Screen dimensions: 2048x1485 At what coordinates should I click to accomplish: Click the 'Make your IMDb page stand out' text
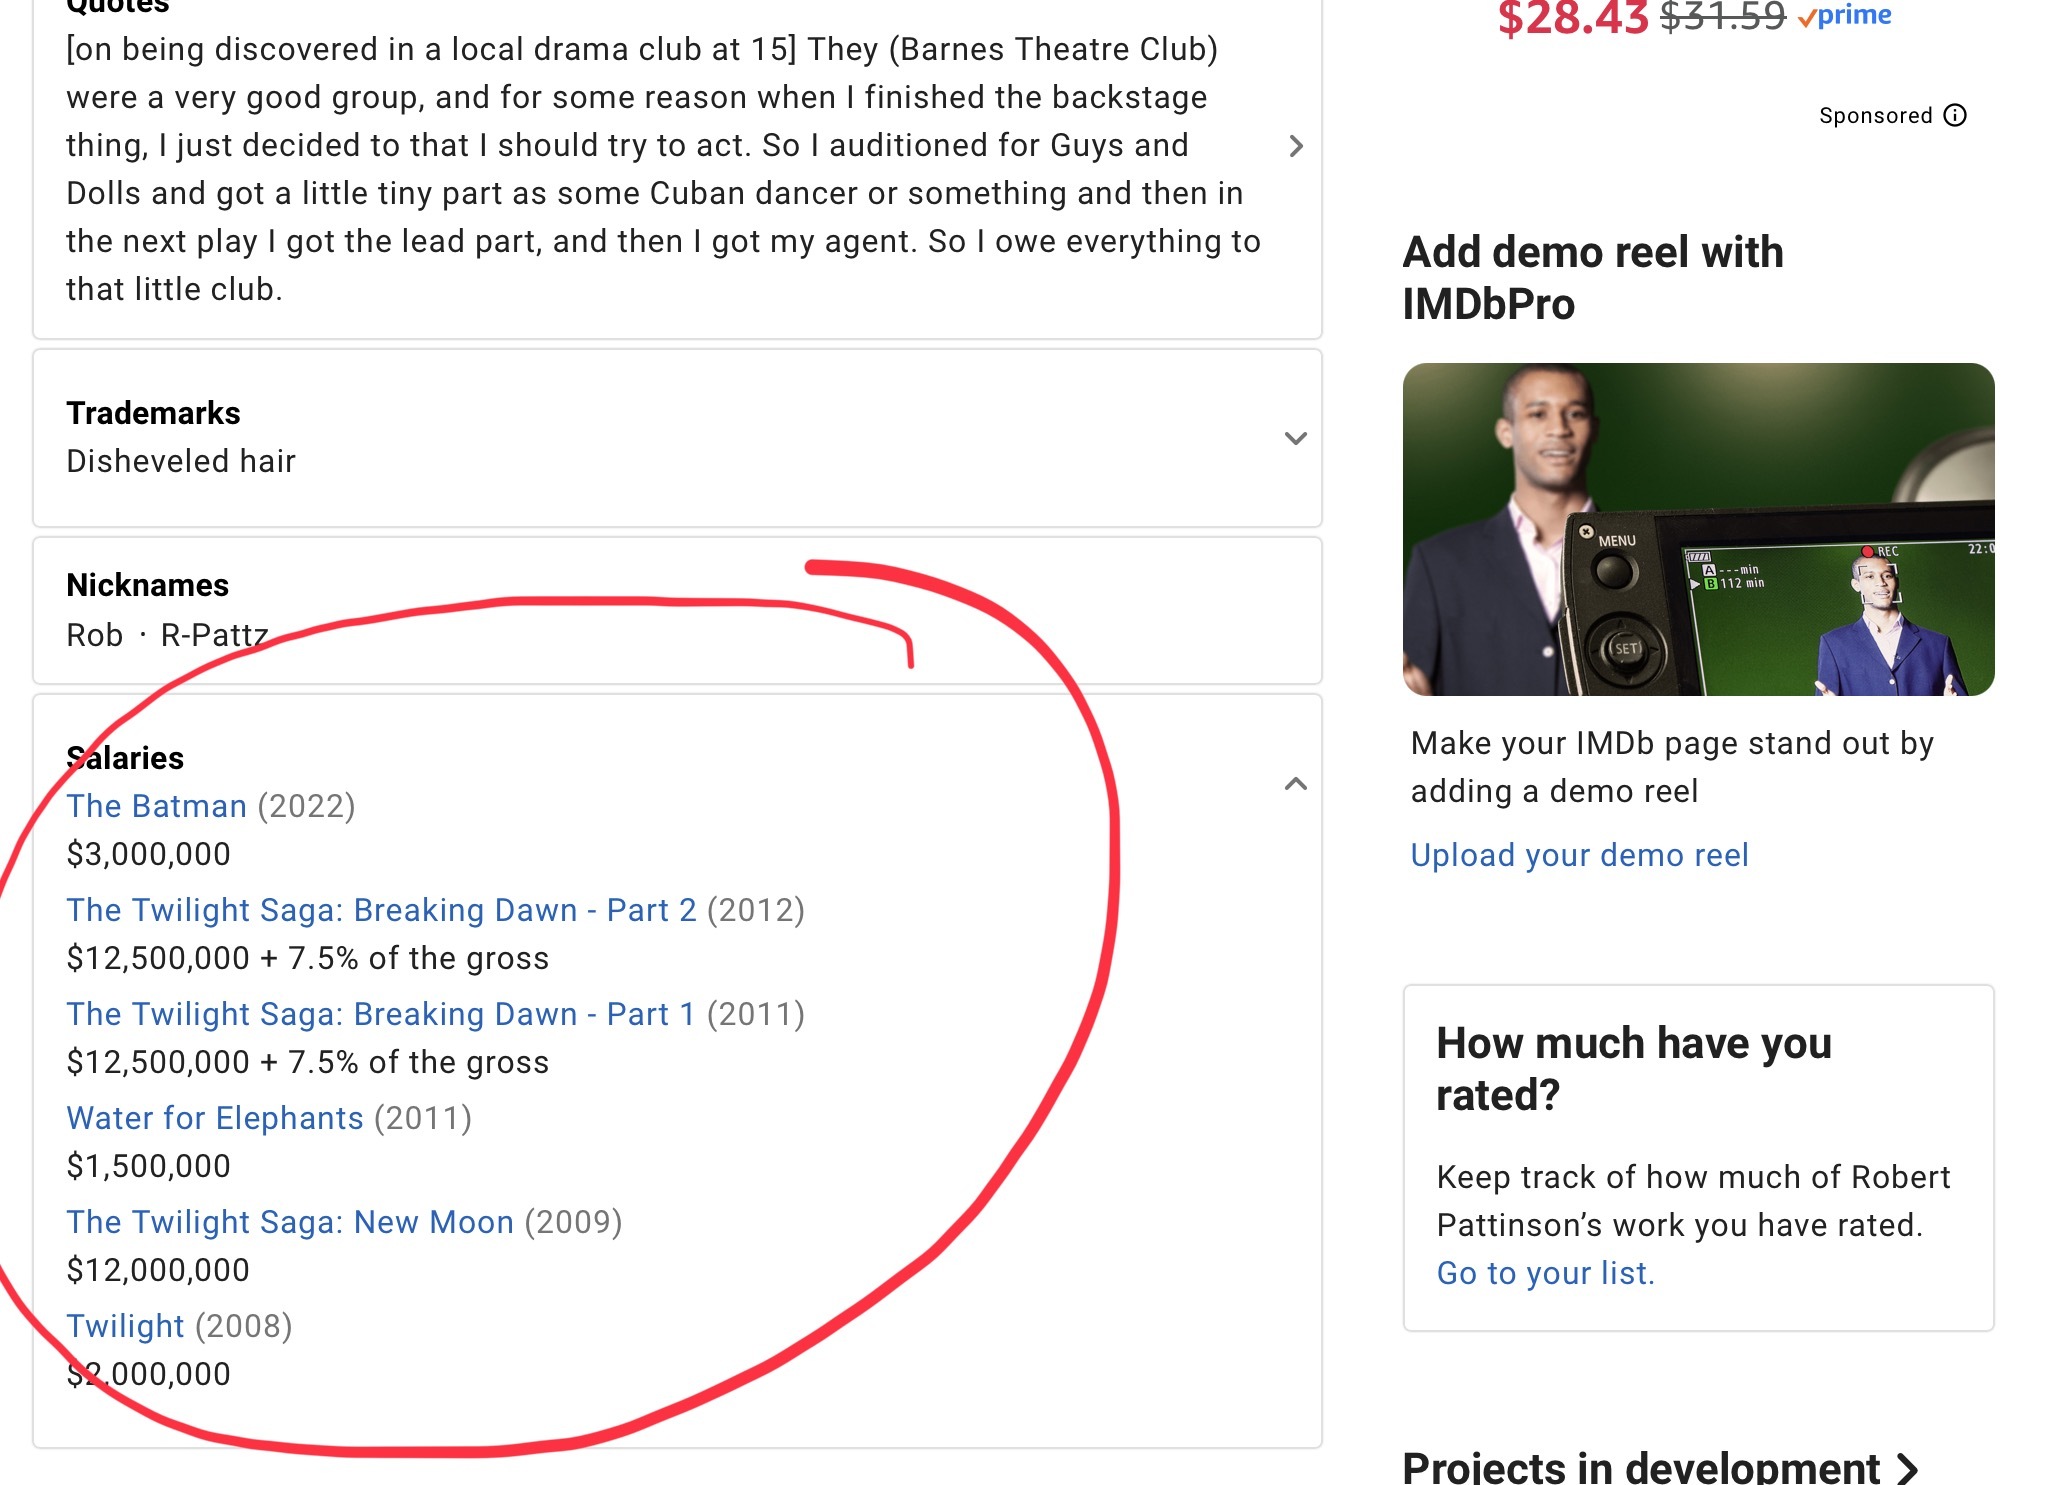[x=1672, y=767]
